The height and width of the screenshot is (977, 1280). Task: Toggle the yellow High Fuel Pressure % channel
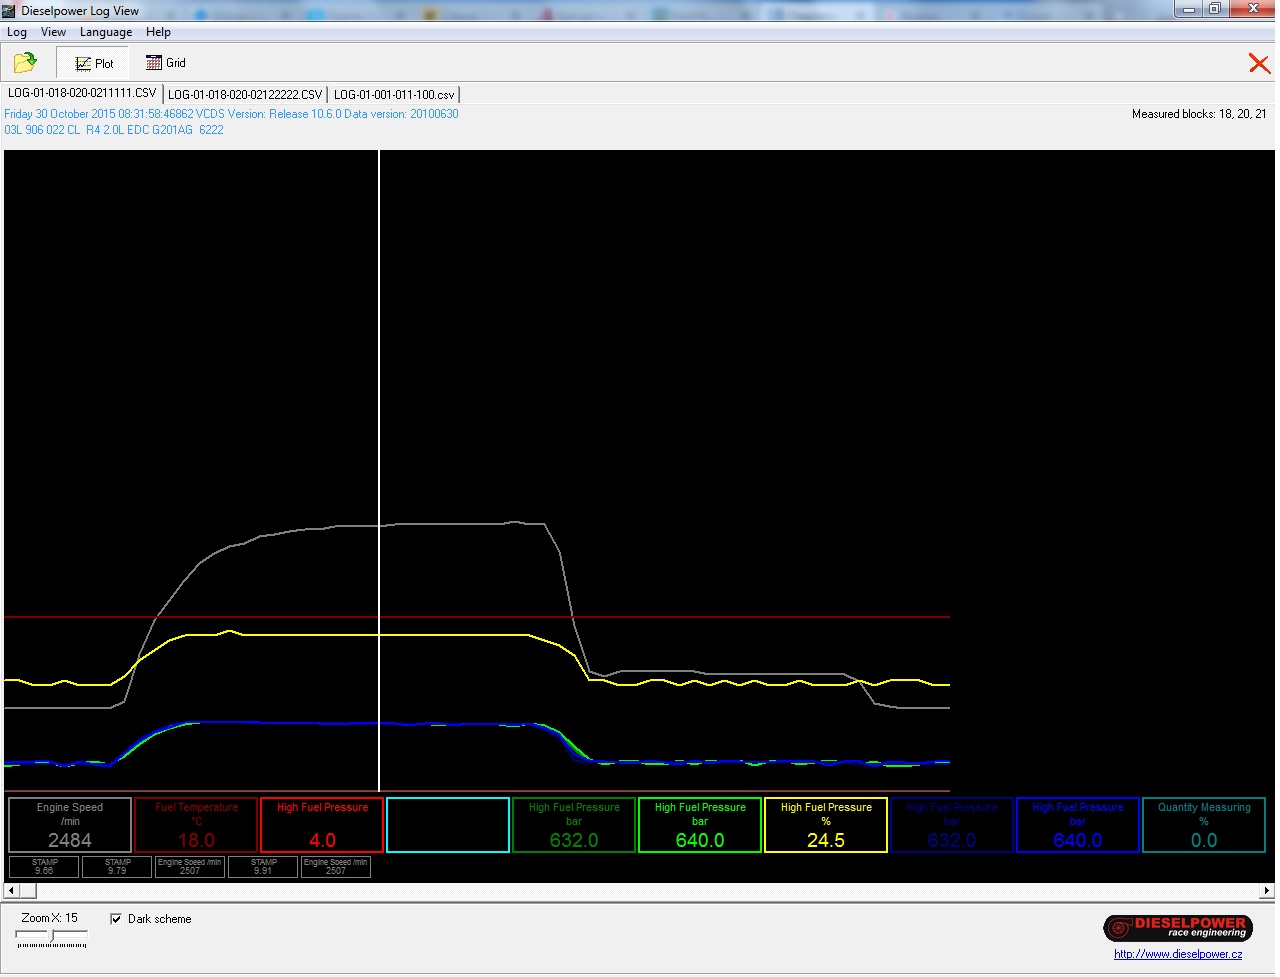tap(826, 825)
